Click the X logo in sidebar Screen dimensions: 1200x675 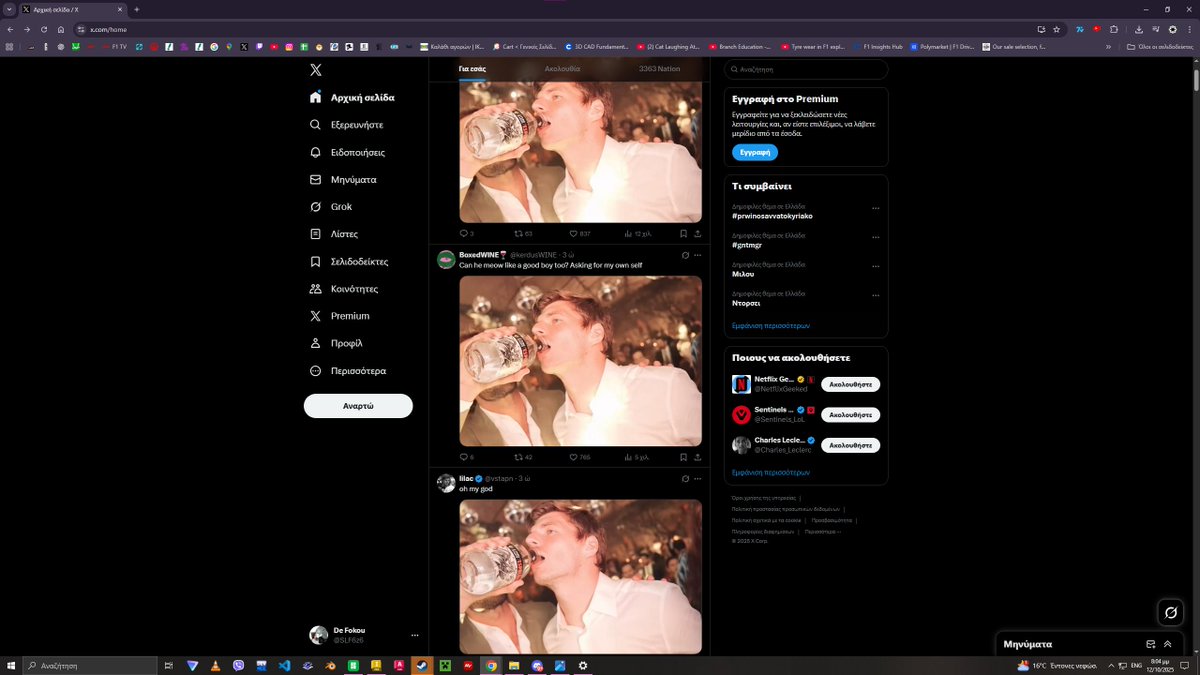316,70
